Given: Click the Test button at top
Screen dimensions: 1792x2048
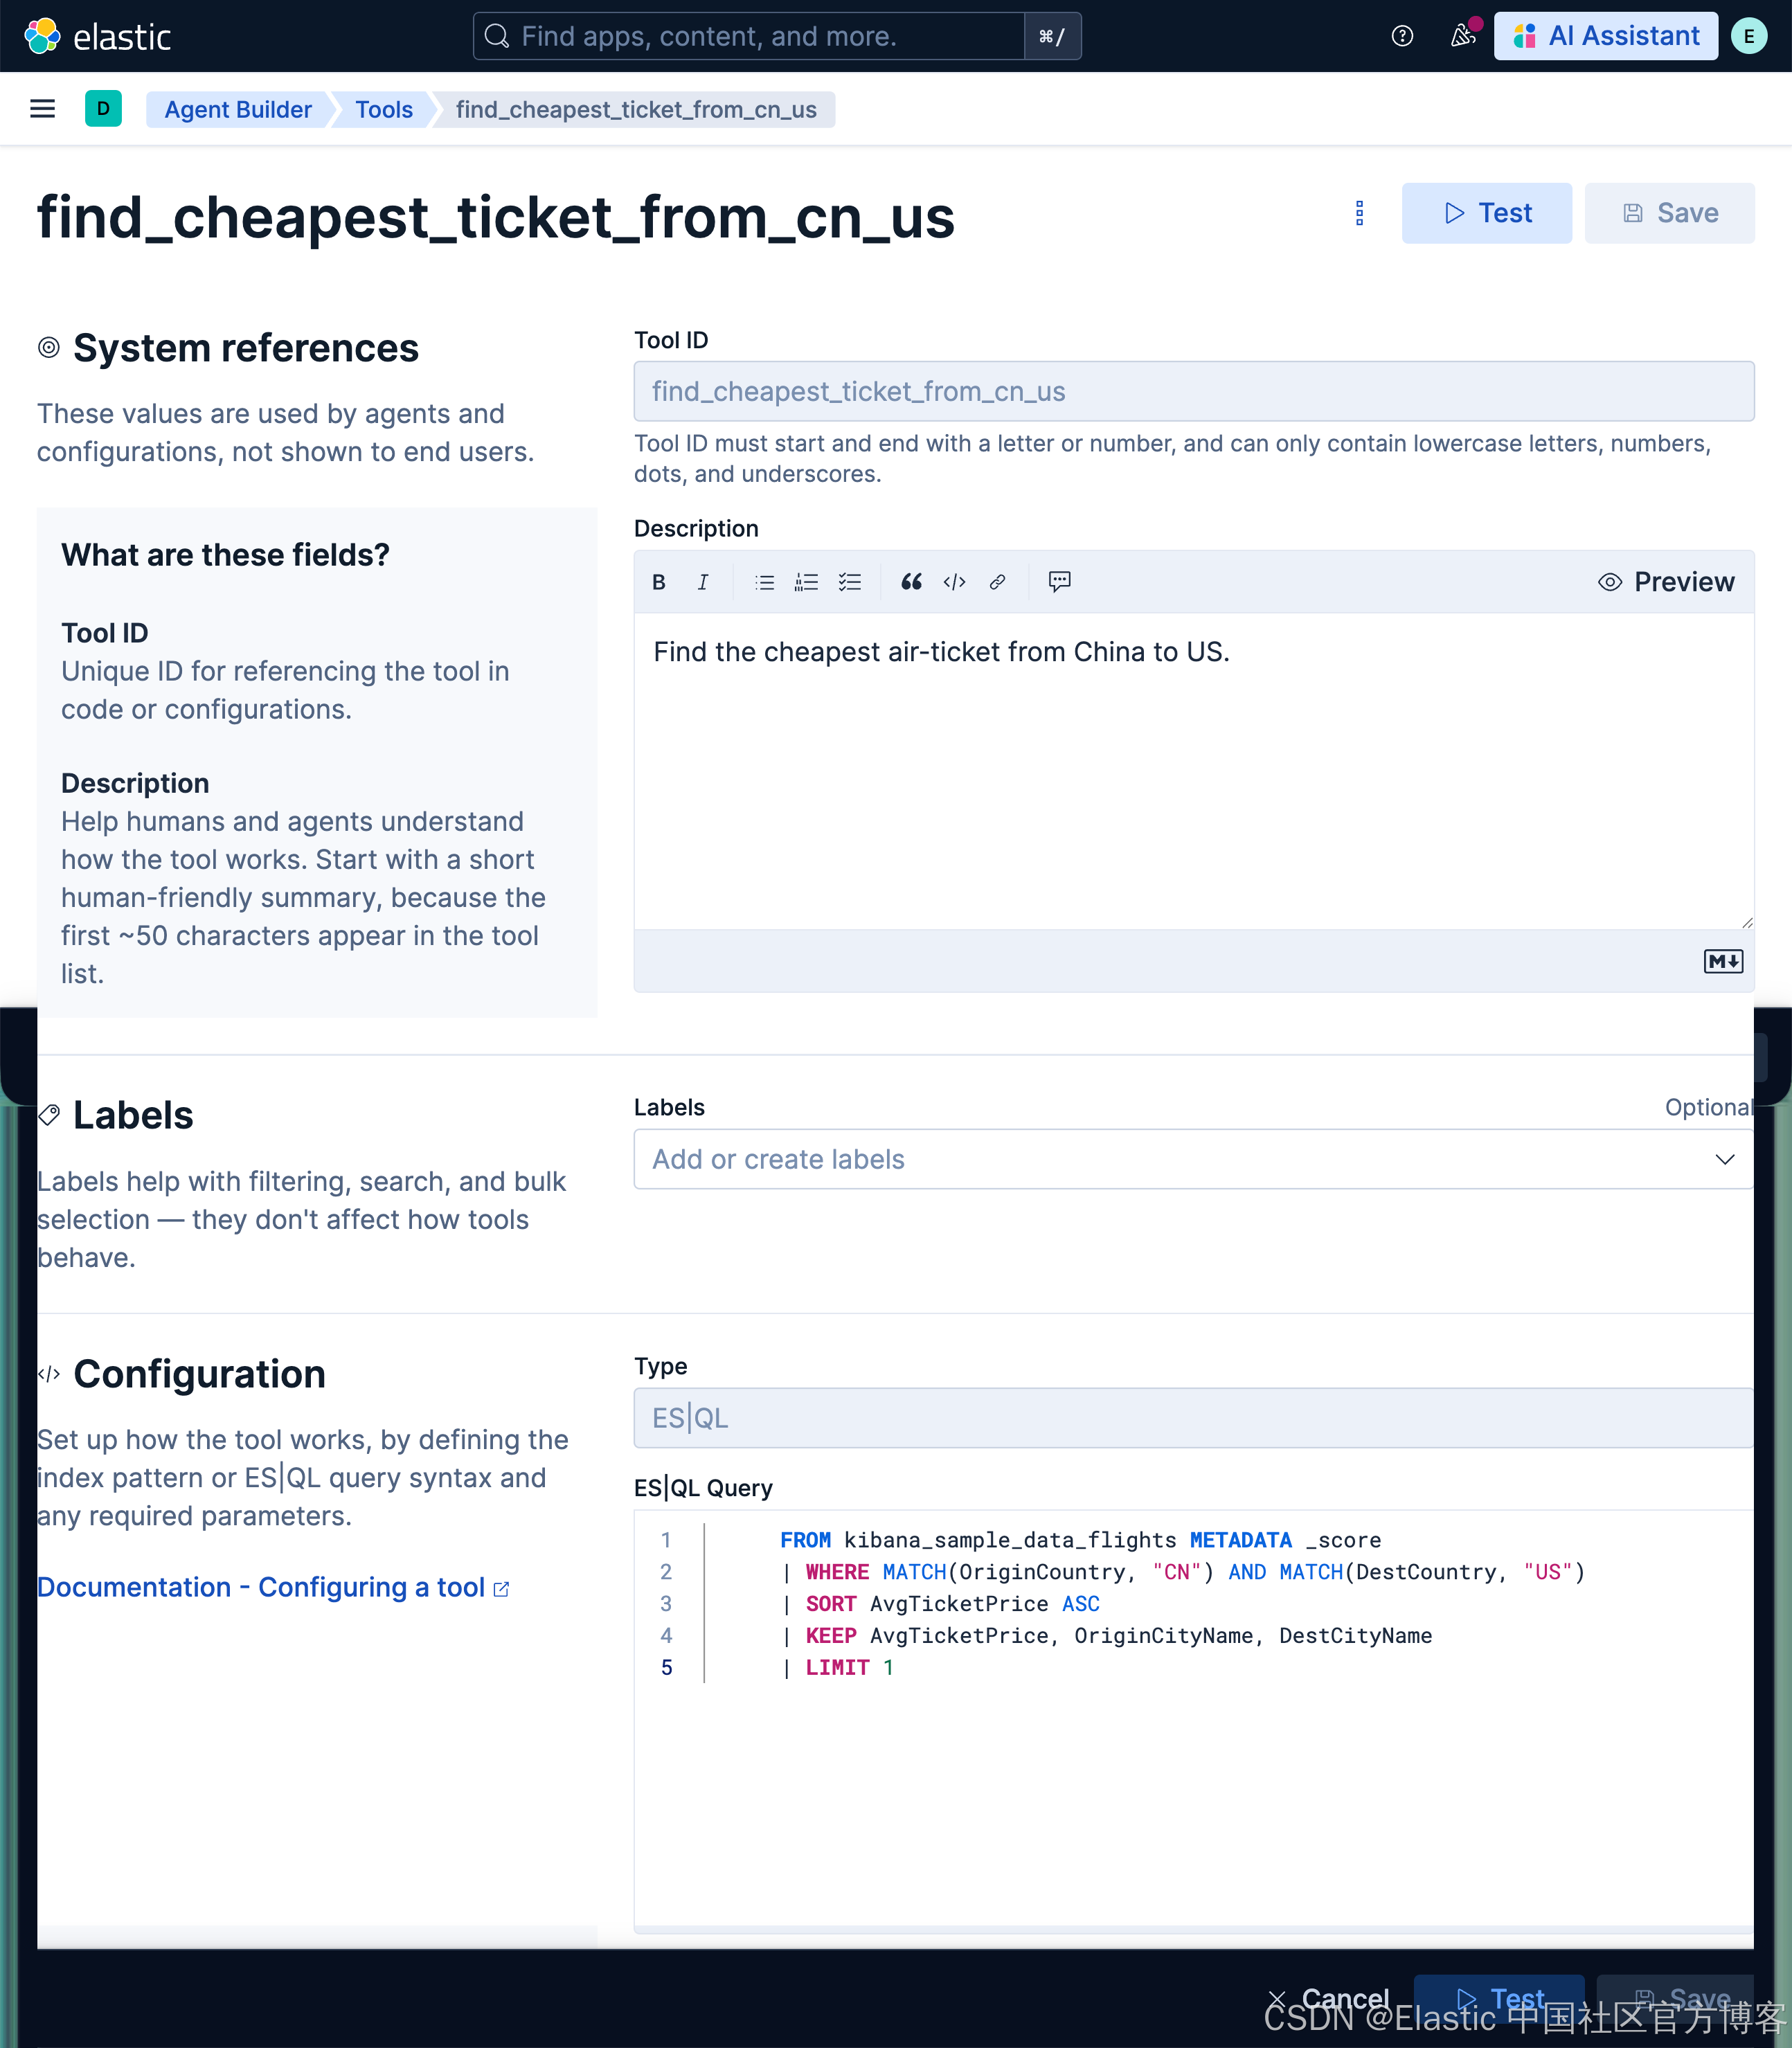Looking at the screenshot, I should point(1486,213).
